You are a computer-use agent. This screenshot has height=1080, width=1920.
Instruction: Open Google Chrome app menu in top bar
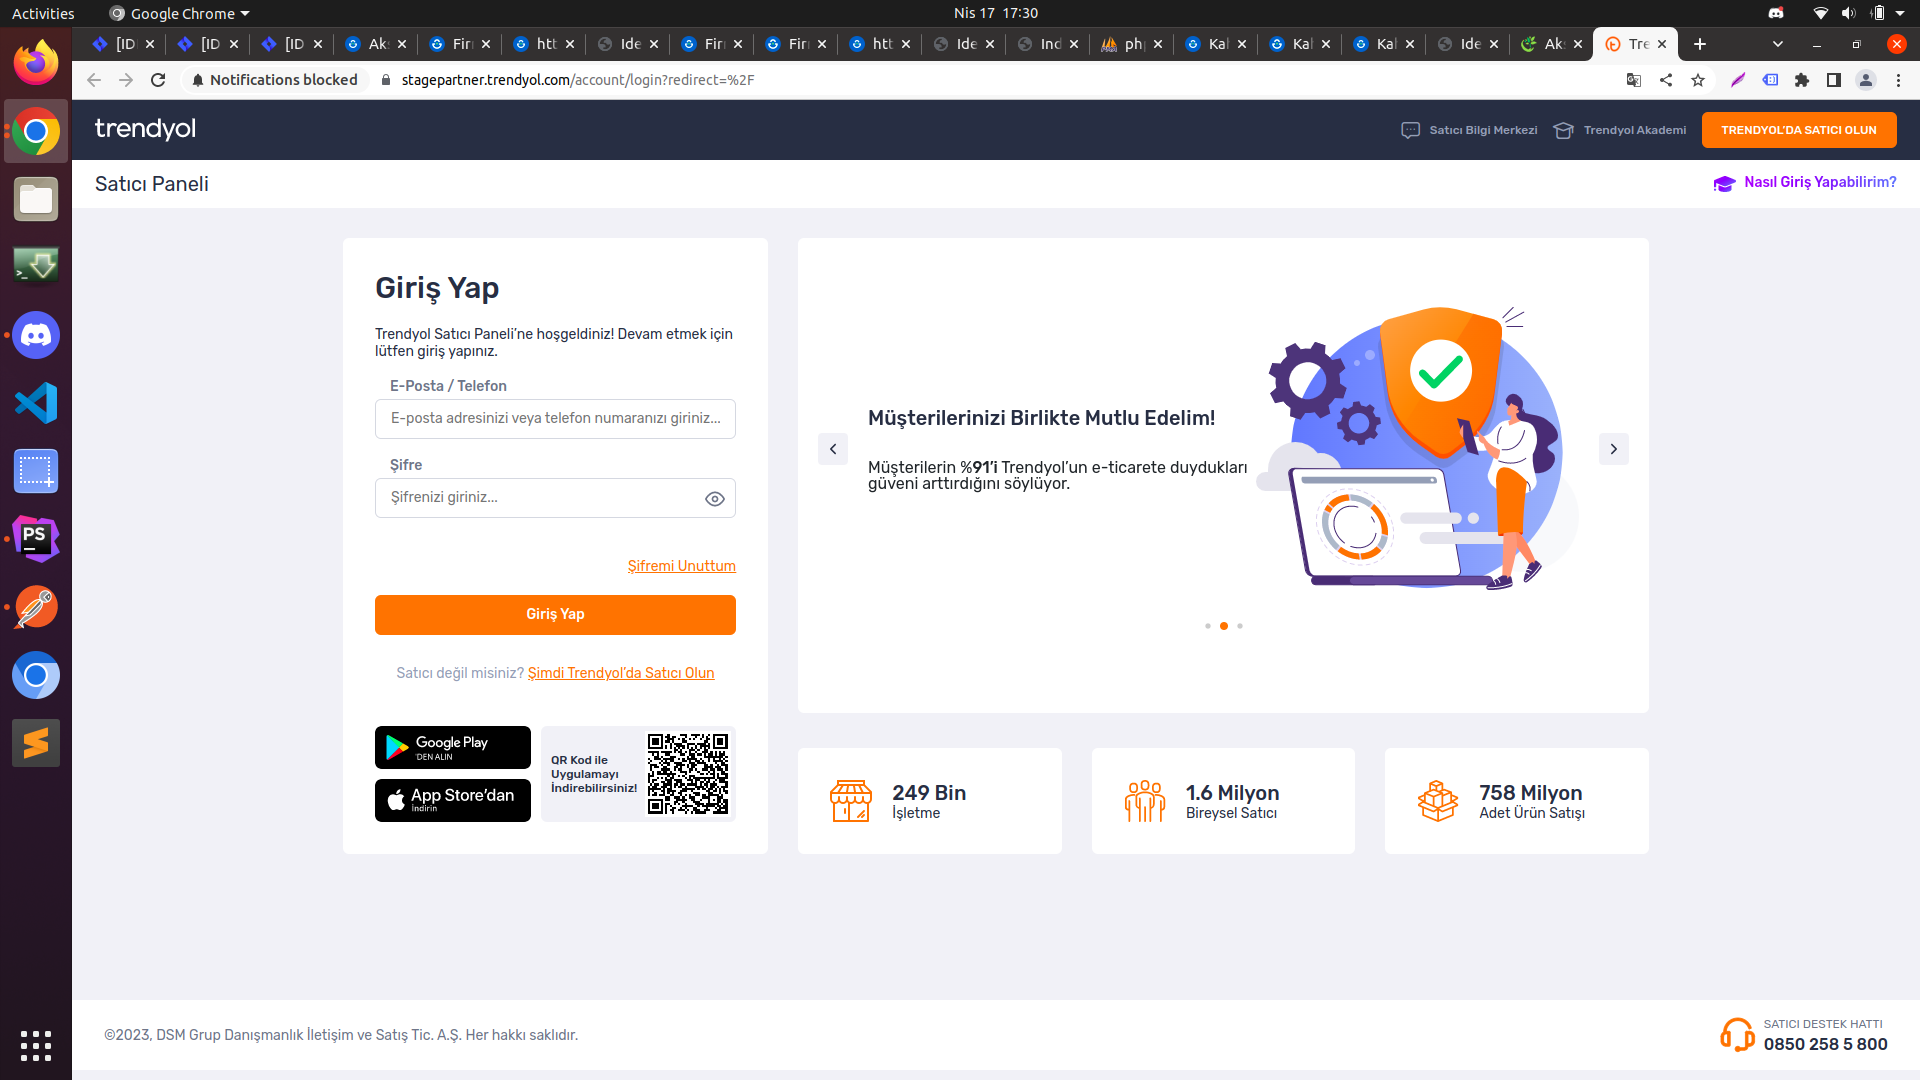[180, 13]
